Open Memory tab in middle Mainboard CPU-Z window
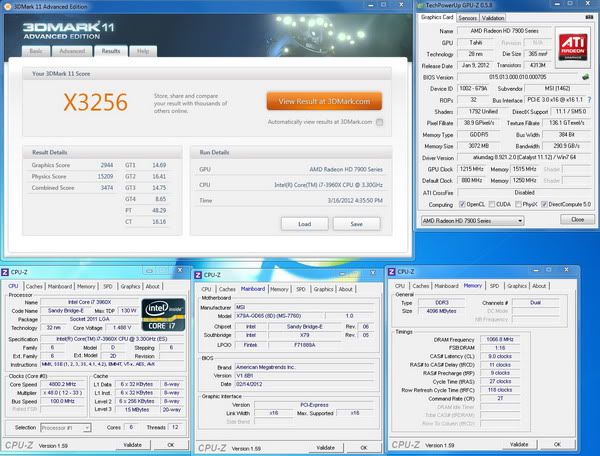Screen dimensions: 600x456 click(x=279, y=289)
